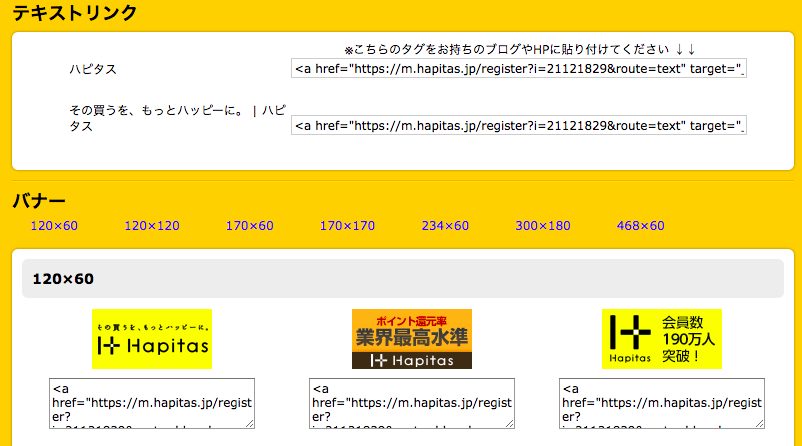
Task: Select the 170×170 banner size link
Action: 347,226
